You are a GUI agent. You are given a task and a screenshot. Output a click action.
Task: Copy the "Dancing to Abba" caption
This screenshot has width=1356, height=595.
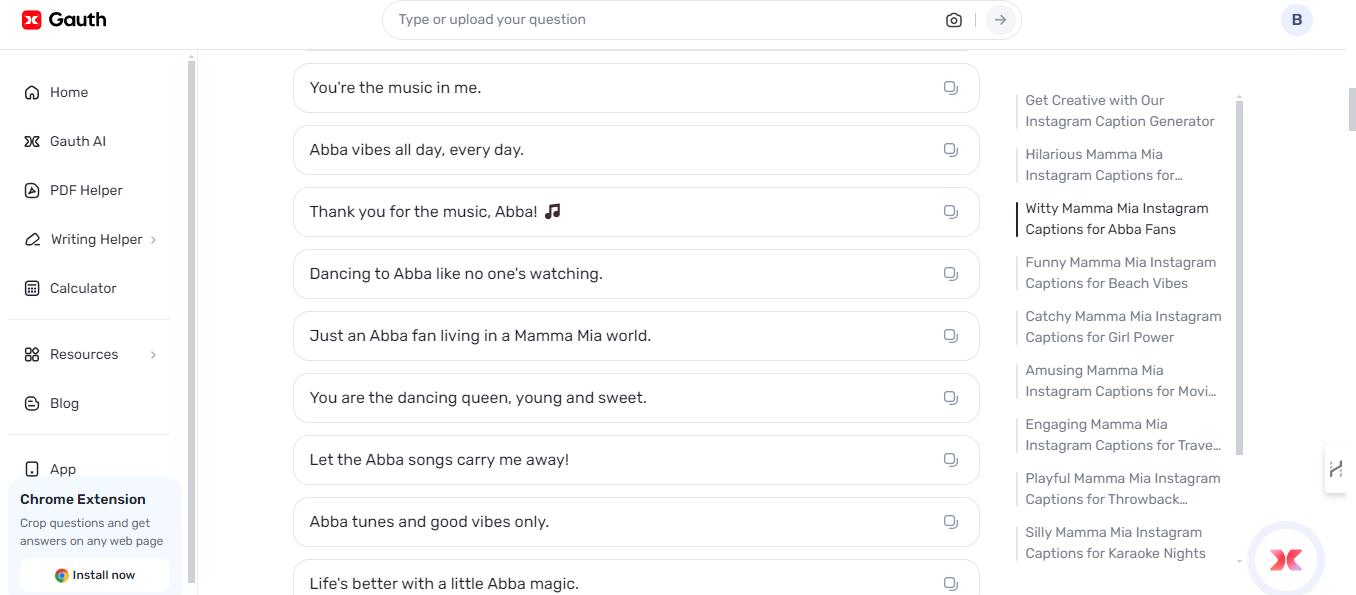tap(951, 274)
